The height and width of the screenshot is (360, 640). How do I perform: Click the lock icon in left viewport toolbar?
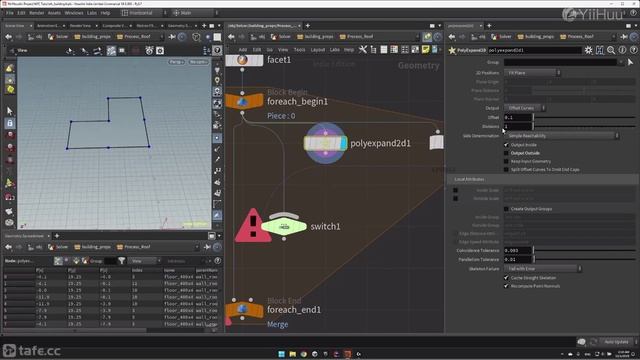pyautogui.click(x=10, y=123)
